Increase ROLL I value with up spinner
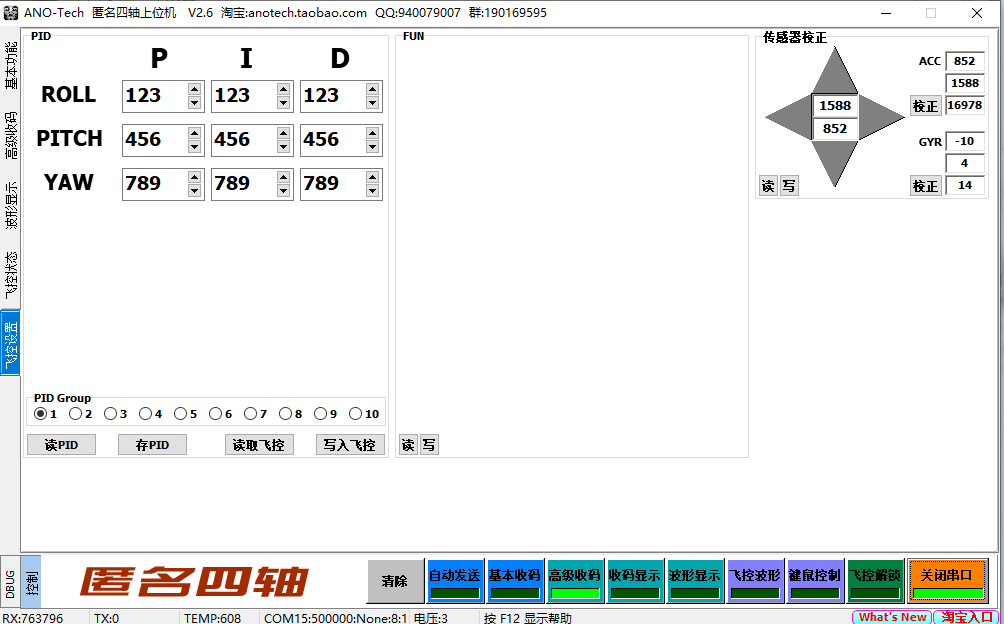Image resolution: width=1004 pixels, height=624 pixels. click(x=284, y=89)
